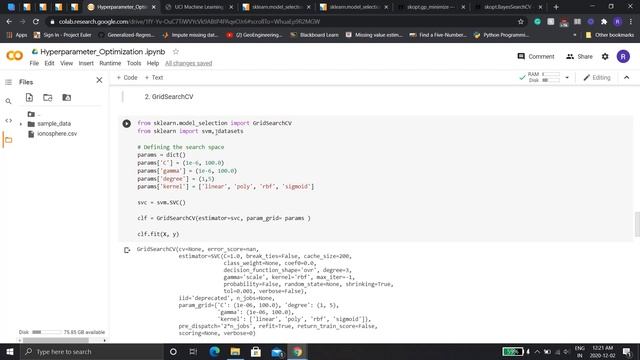Upload a file to session storage
The height and width of the screenshot is (360, 640).
click(29, 97)
